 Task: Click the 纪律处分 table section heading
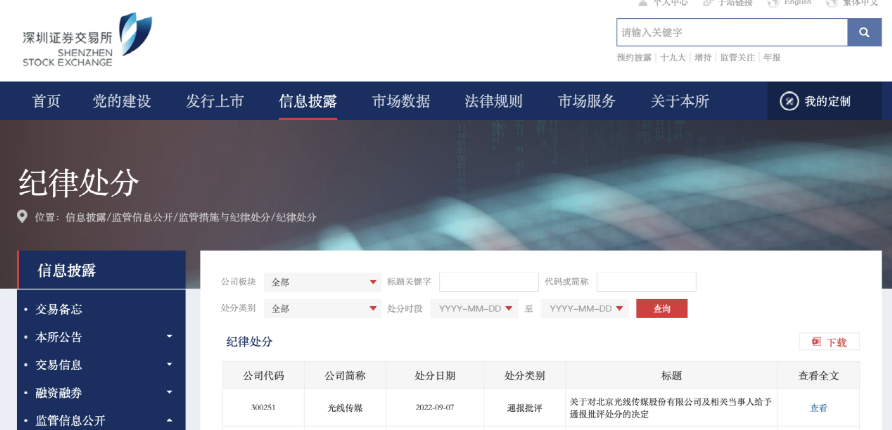(250, 342)
